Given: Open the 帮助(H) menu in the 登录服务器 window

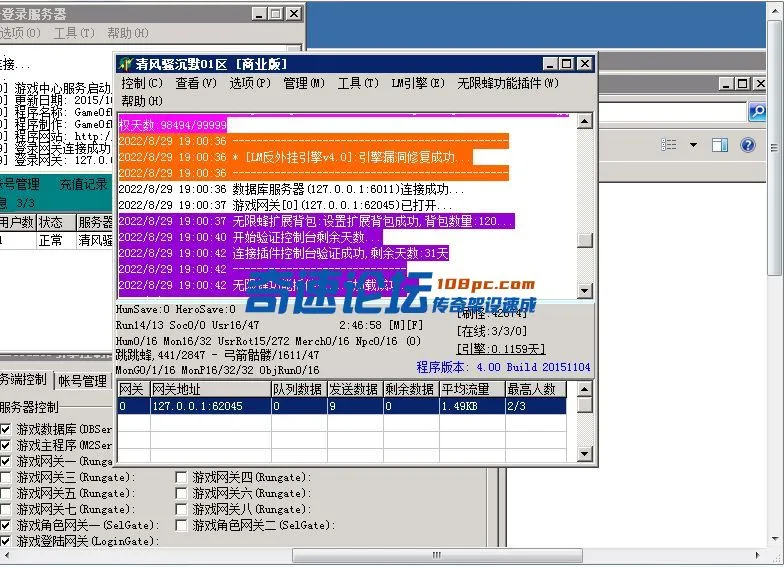Looking at the screenshot, I should pos(128,33).
